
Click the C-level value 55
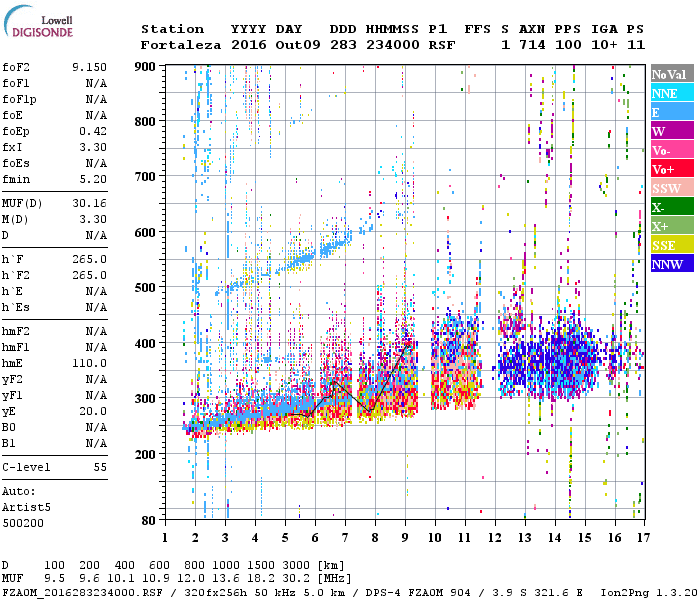pos(100,467)
